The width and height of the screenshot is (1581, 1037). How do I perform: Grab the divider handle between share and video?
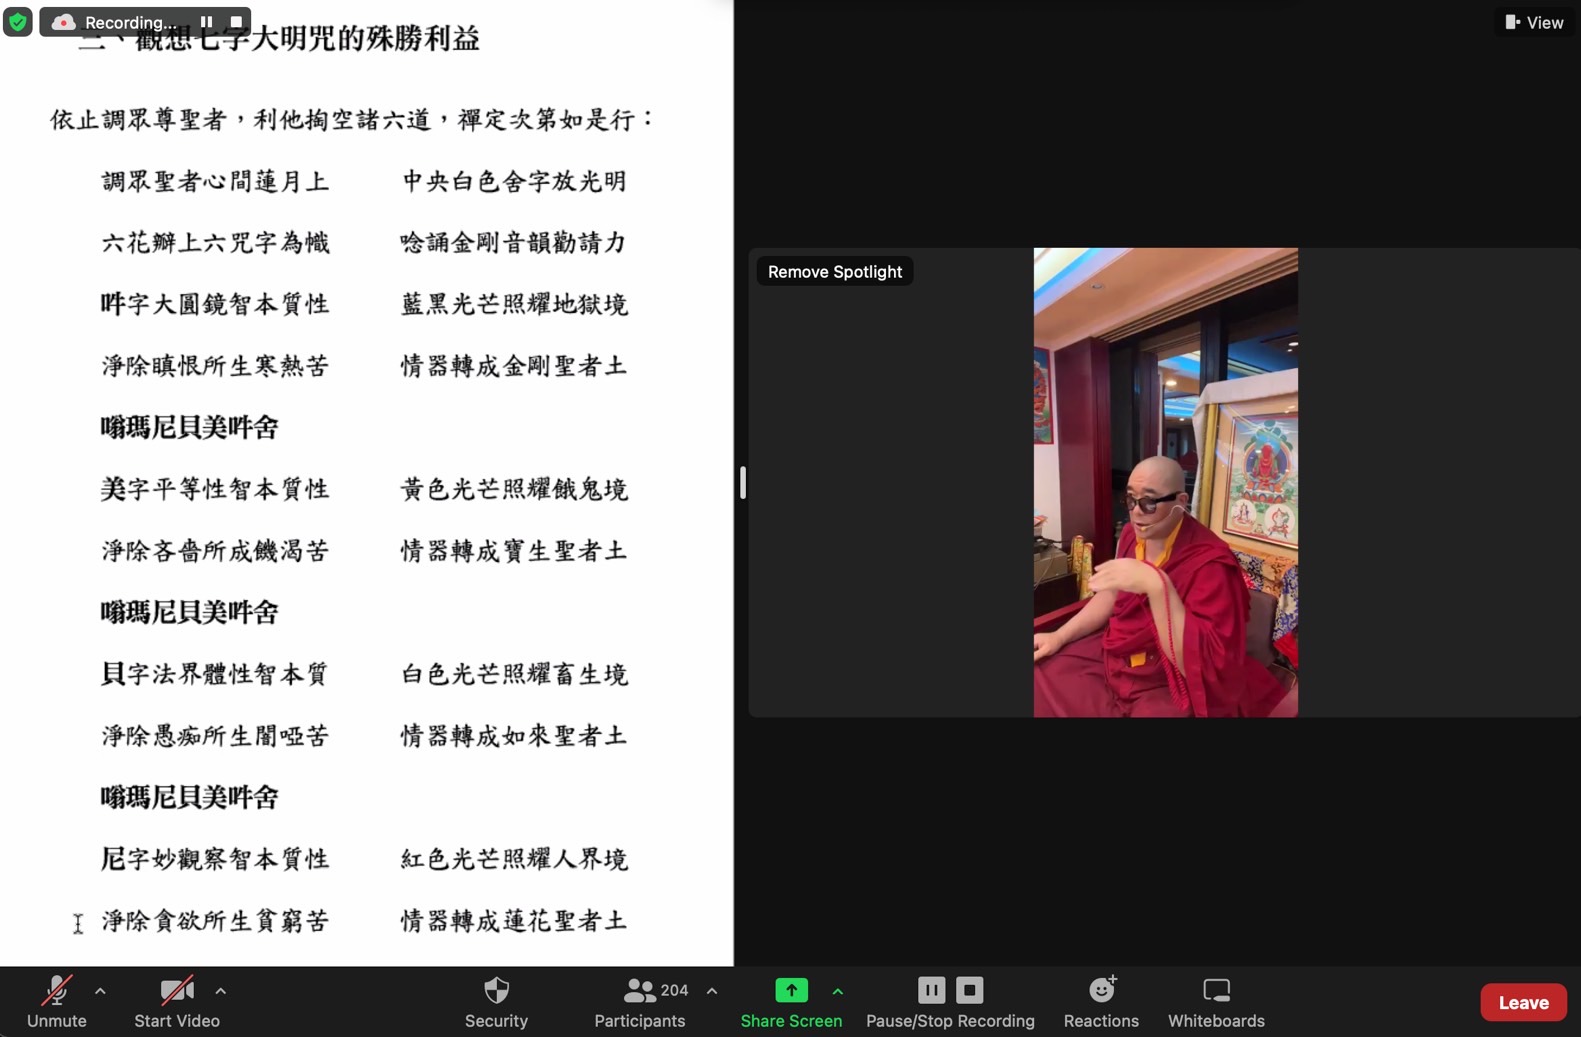tap(742, 483)
